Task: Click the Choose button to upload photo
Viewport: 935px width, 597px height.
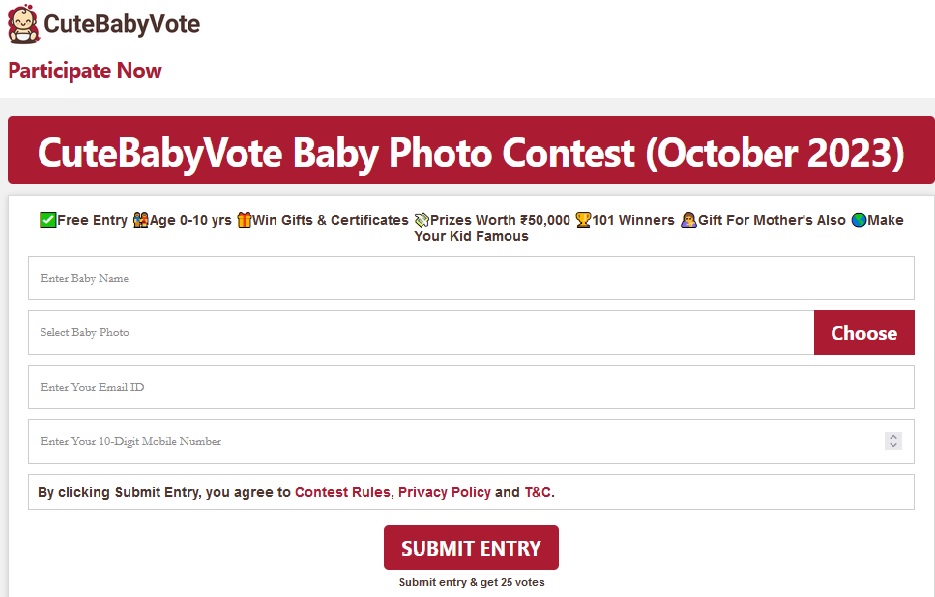Action: 864,332
